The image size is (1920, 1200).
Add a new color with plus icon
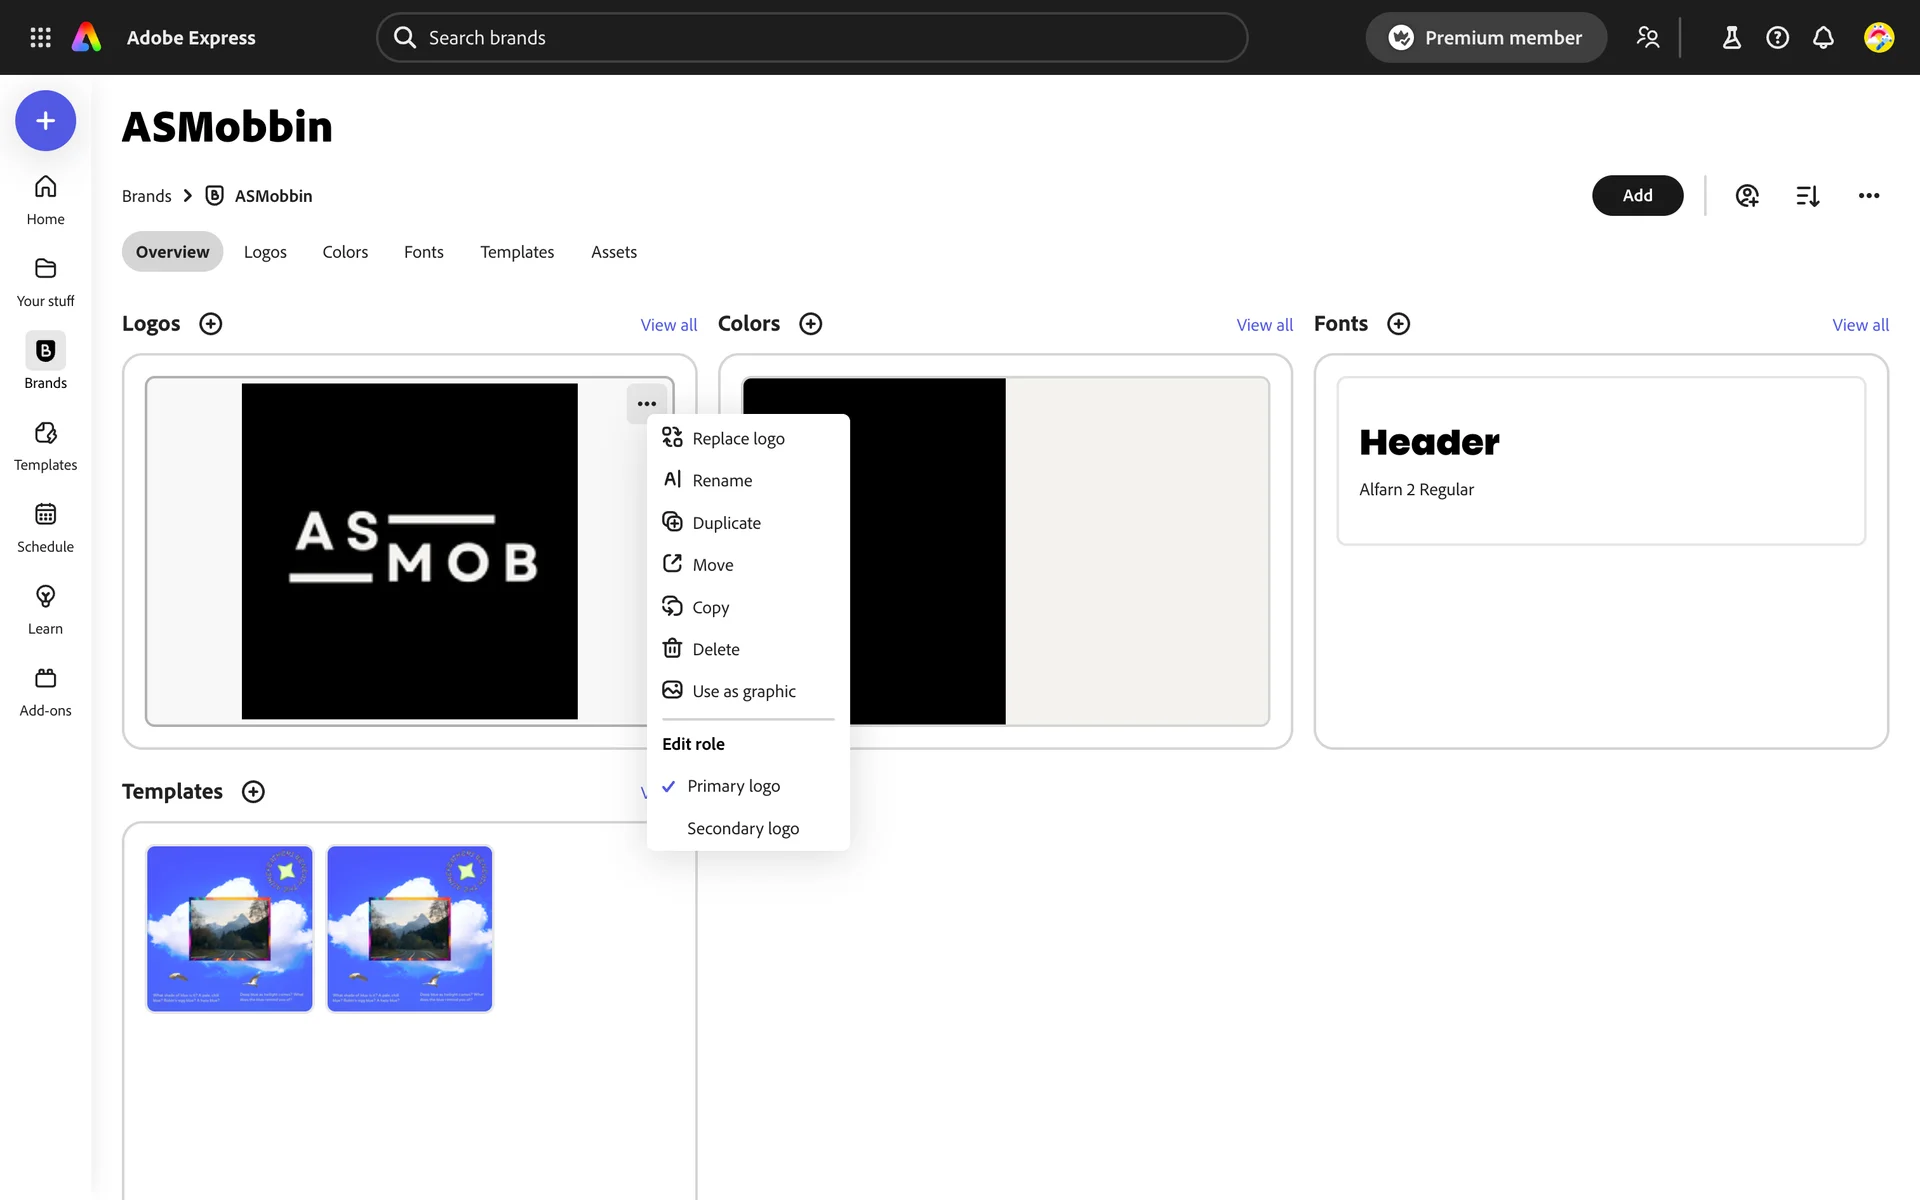pos(810,324)
